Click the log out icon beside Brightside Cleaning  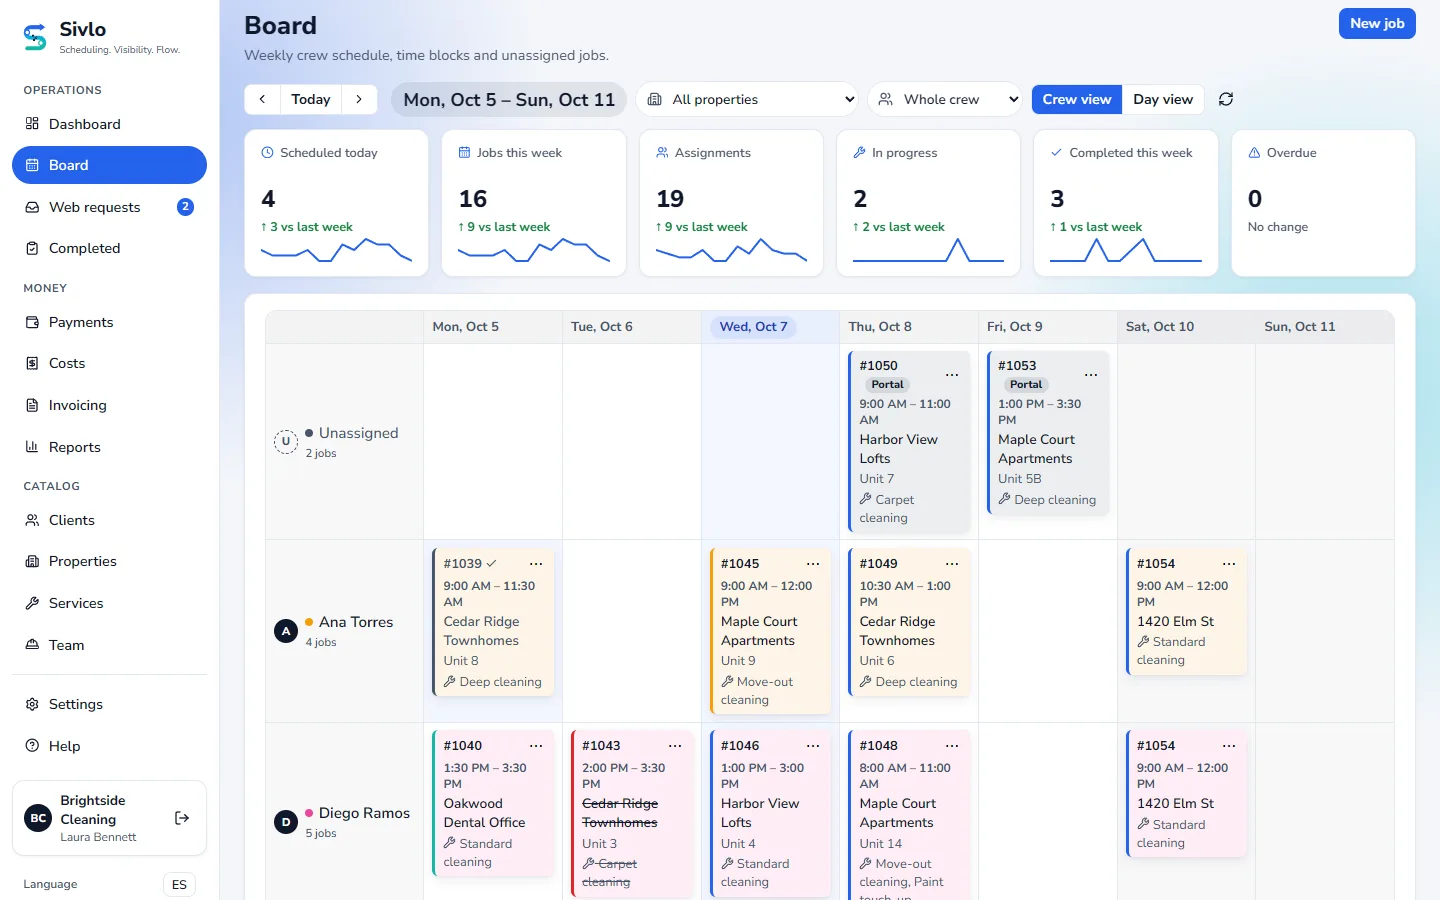(182, 818)
